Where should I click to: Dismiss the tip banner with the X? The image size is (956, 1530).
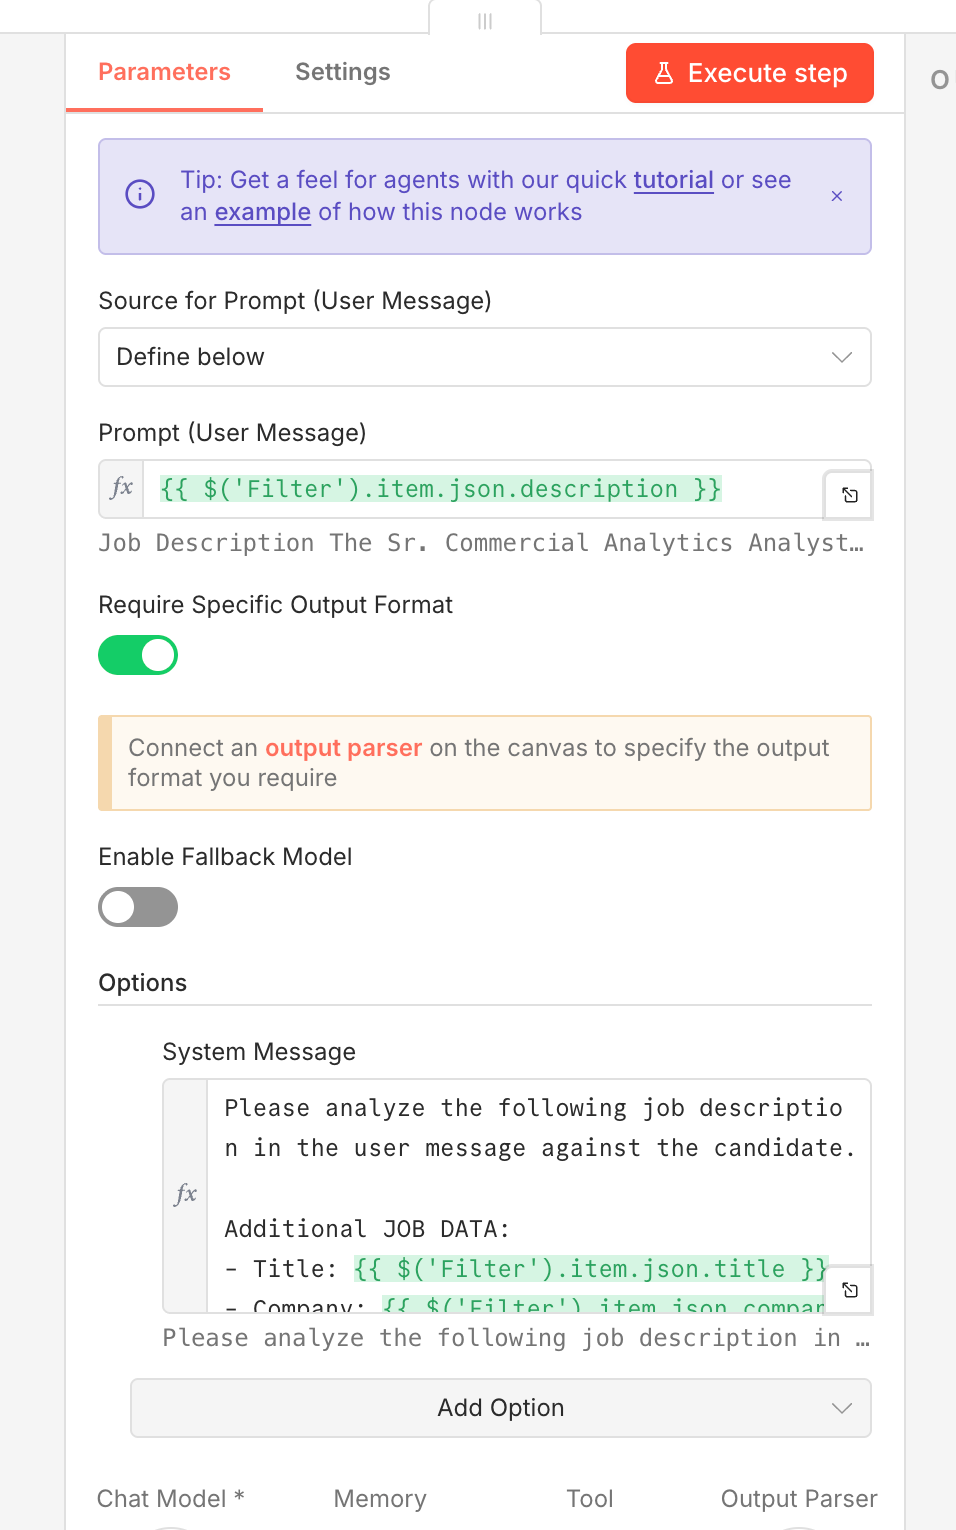[x=837, y=196]
